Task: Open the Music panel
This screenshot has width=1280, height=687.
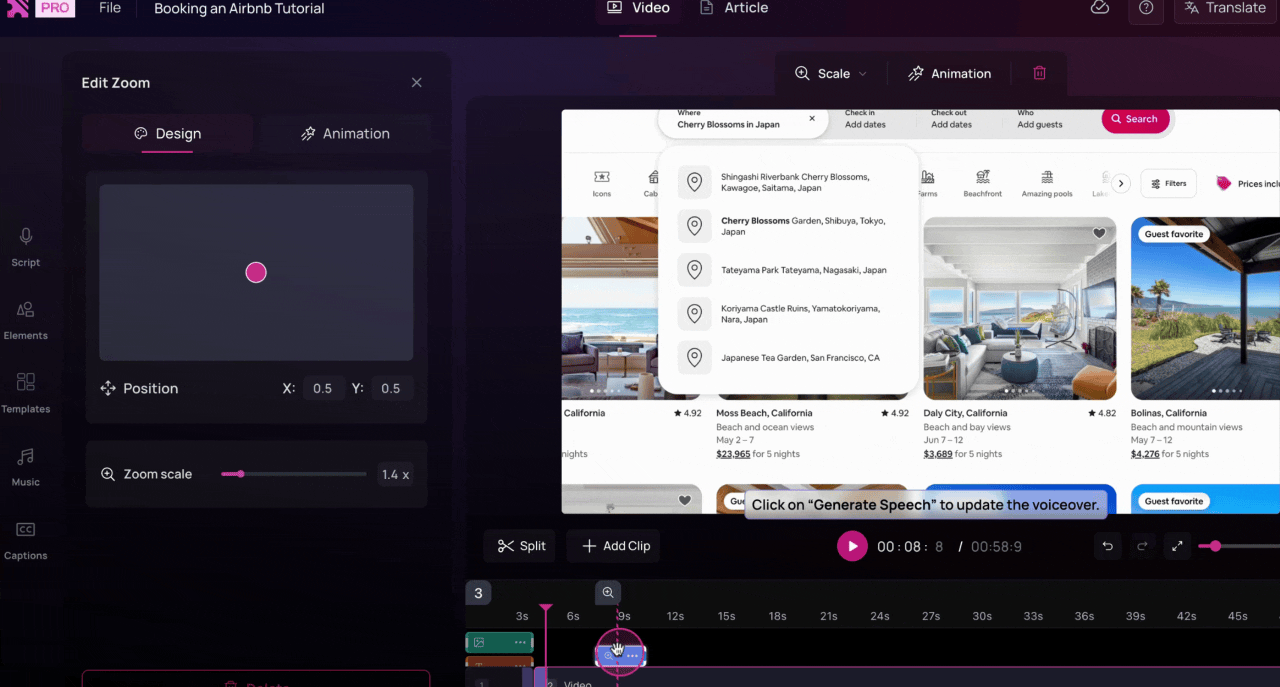Action: click(26, 467)
